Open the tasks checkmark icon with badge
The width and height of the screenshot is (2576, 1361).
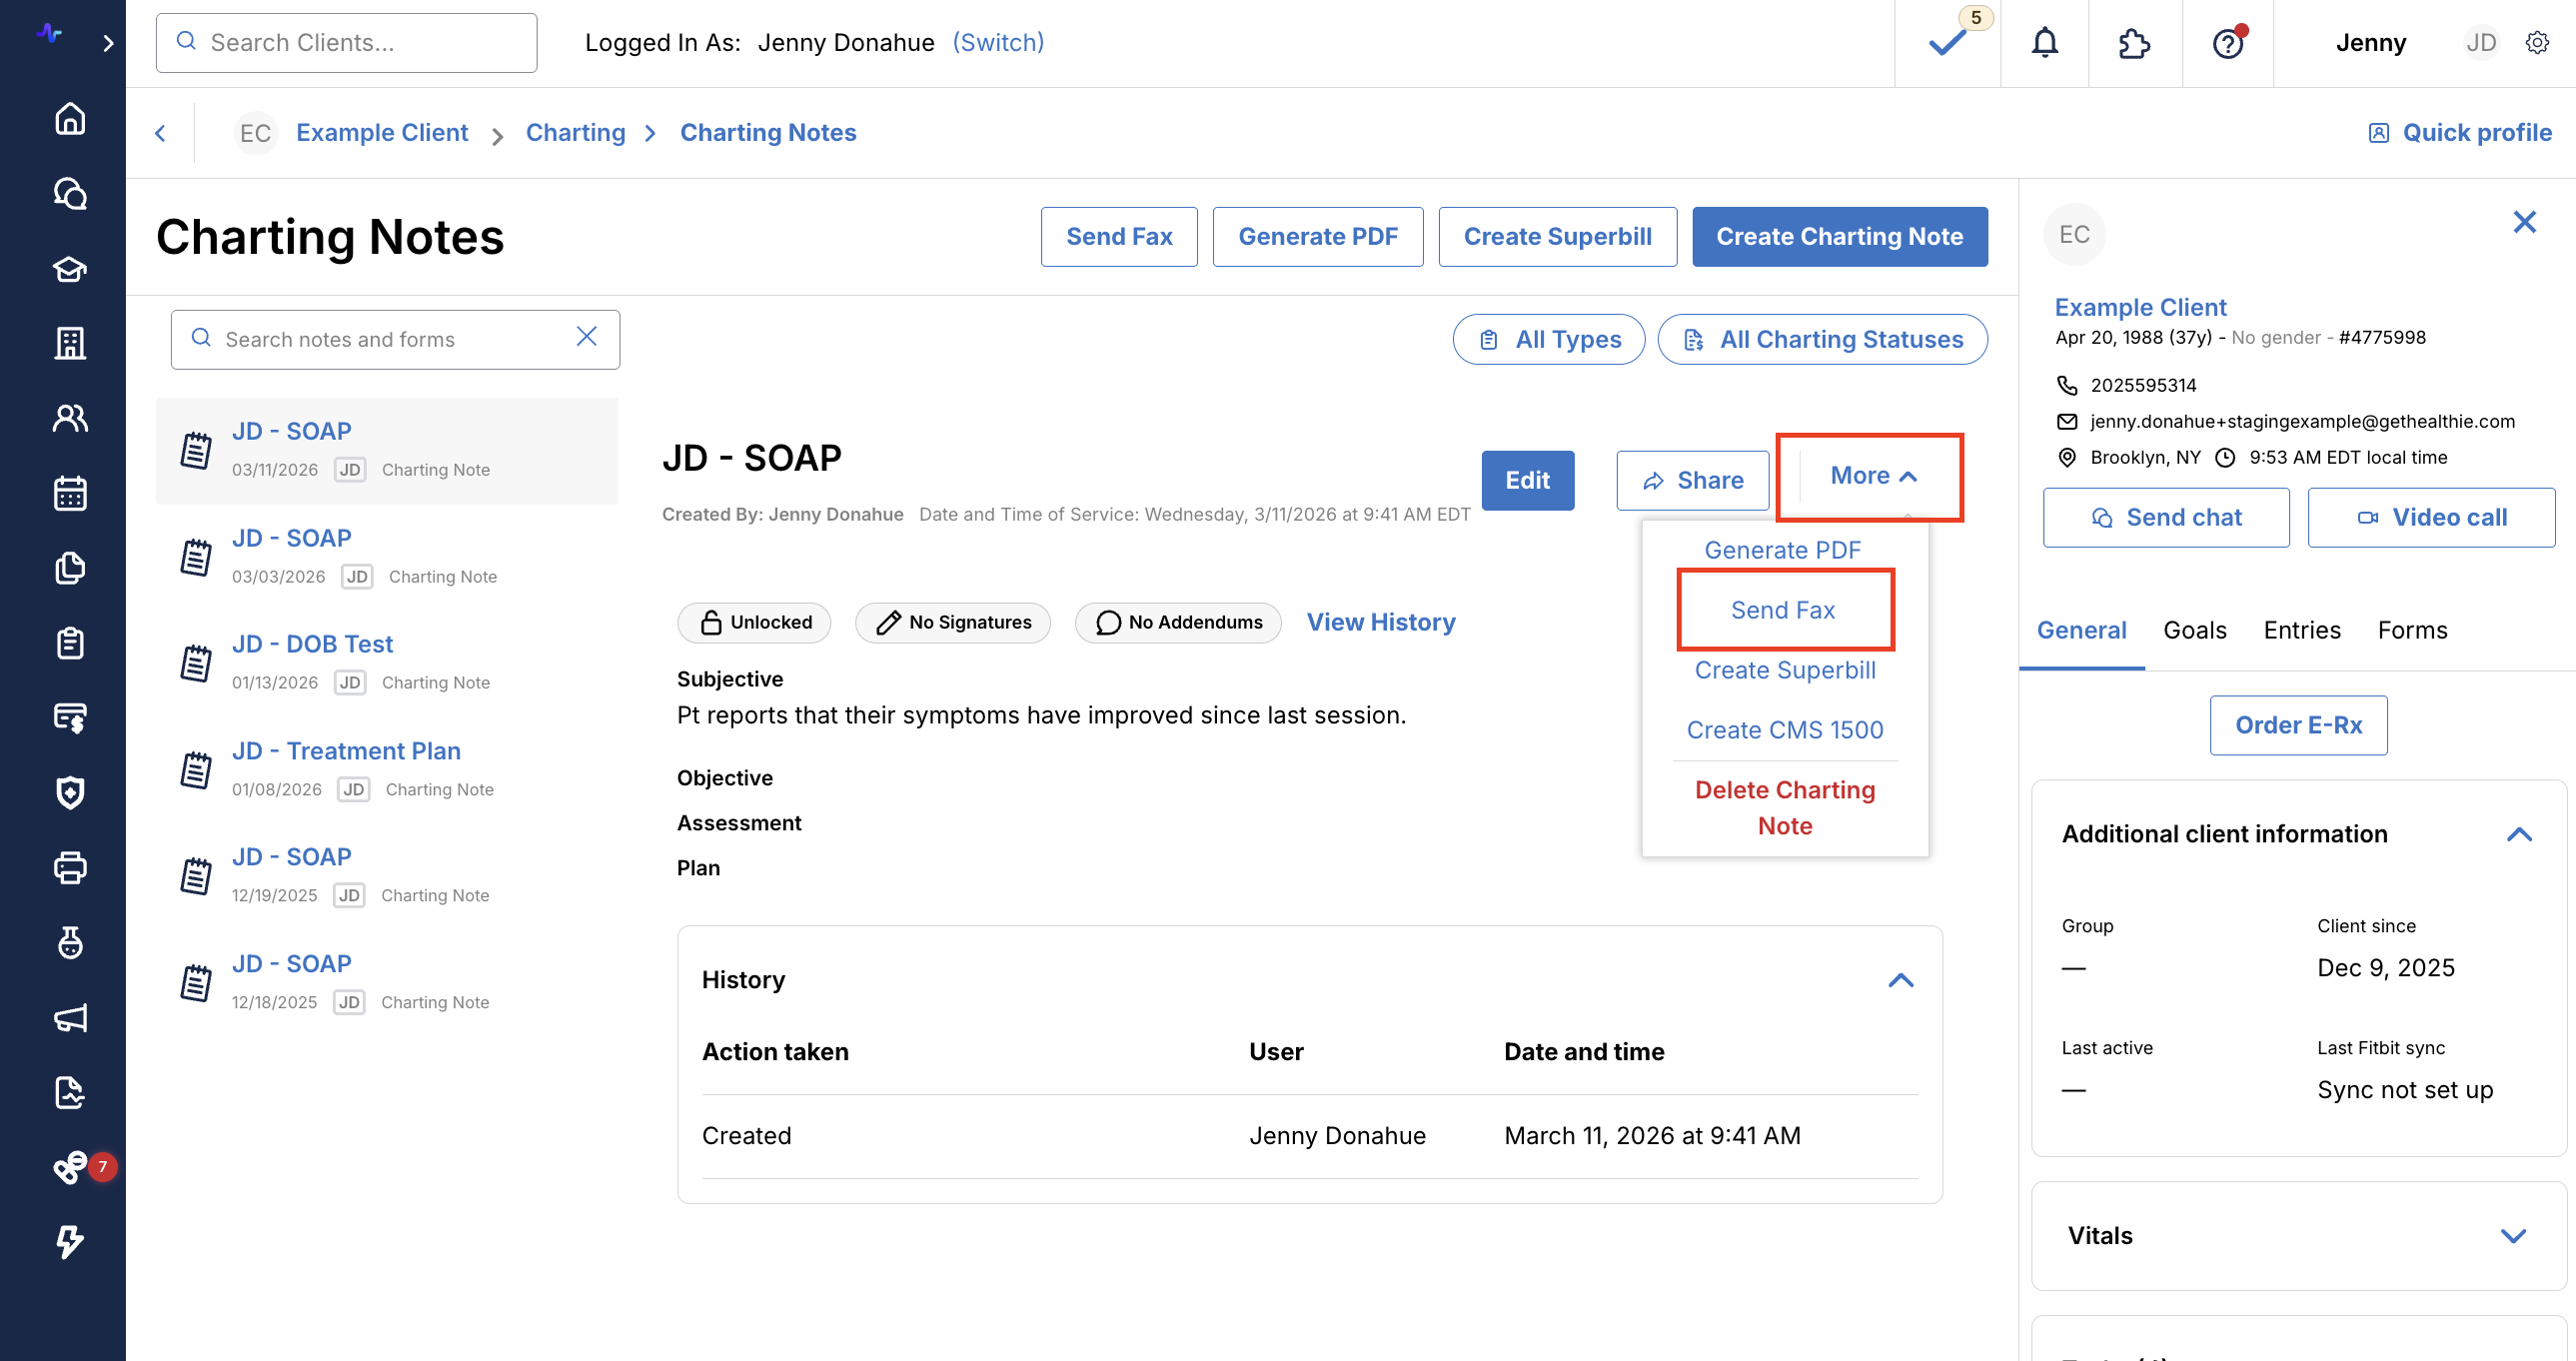pos(1947,43)
